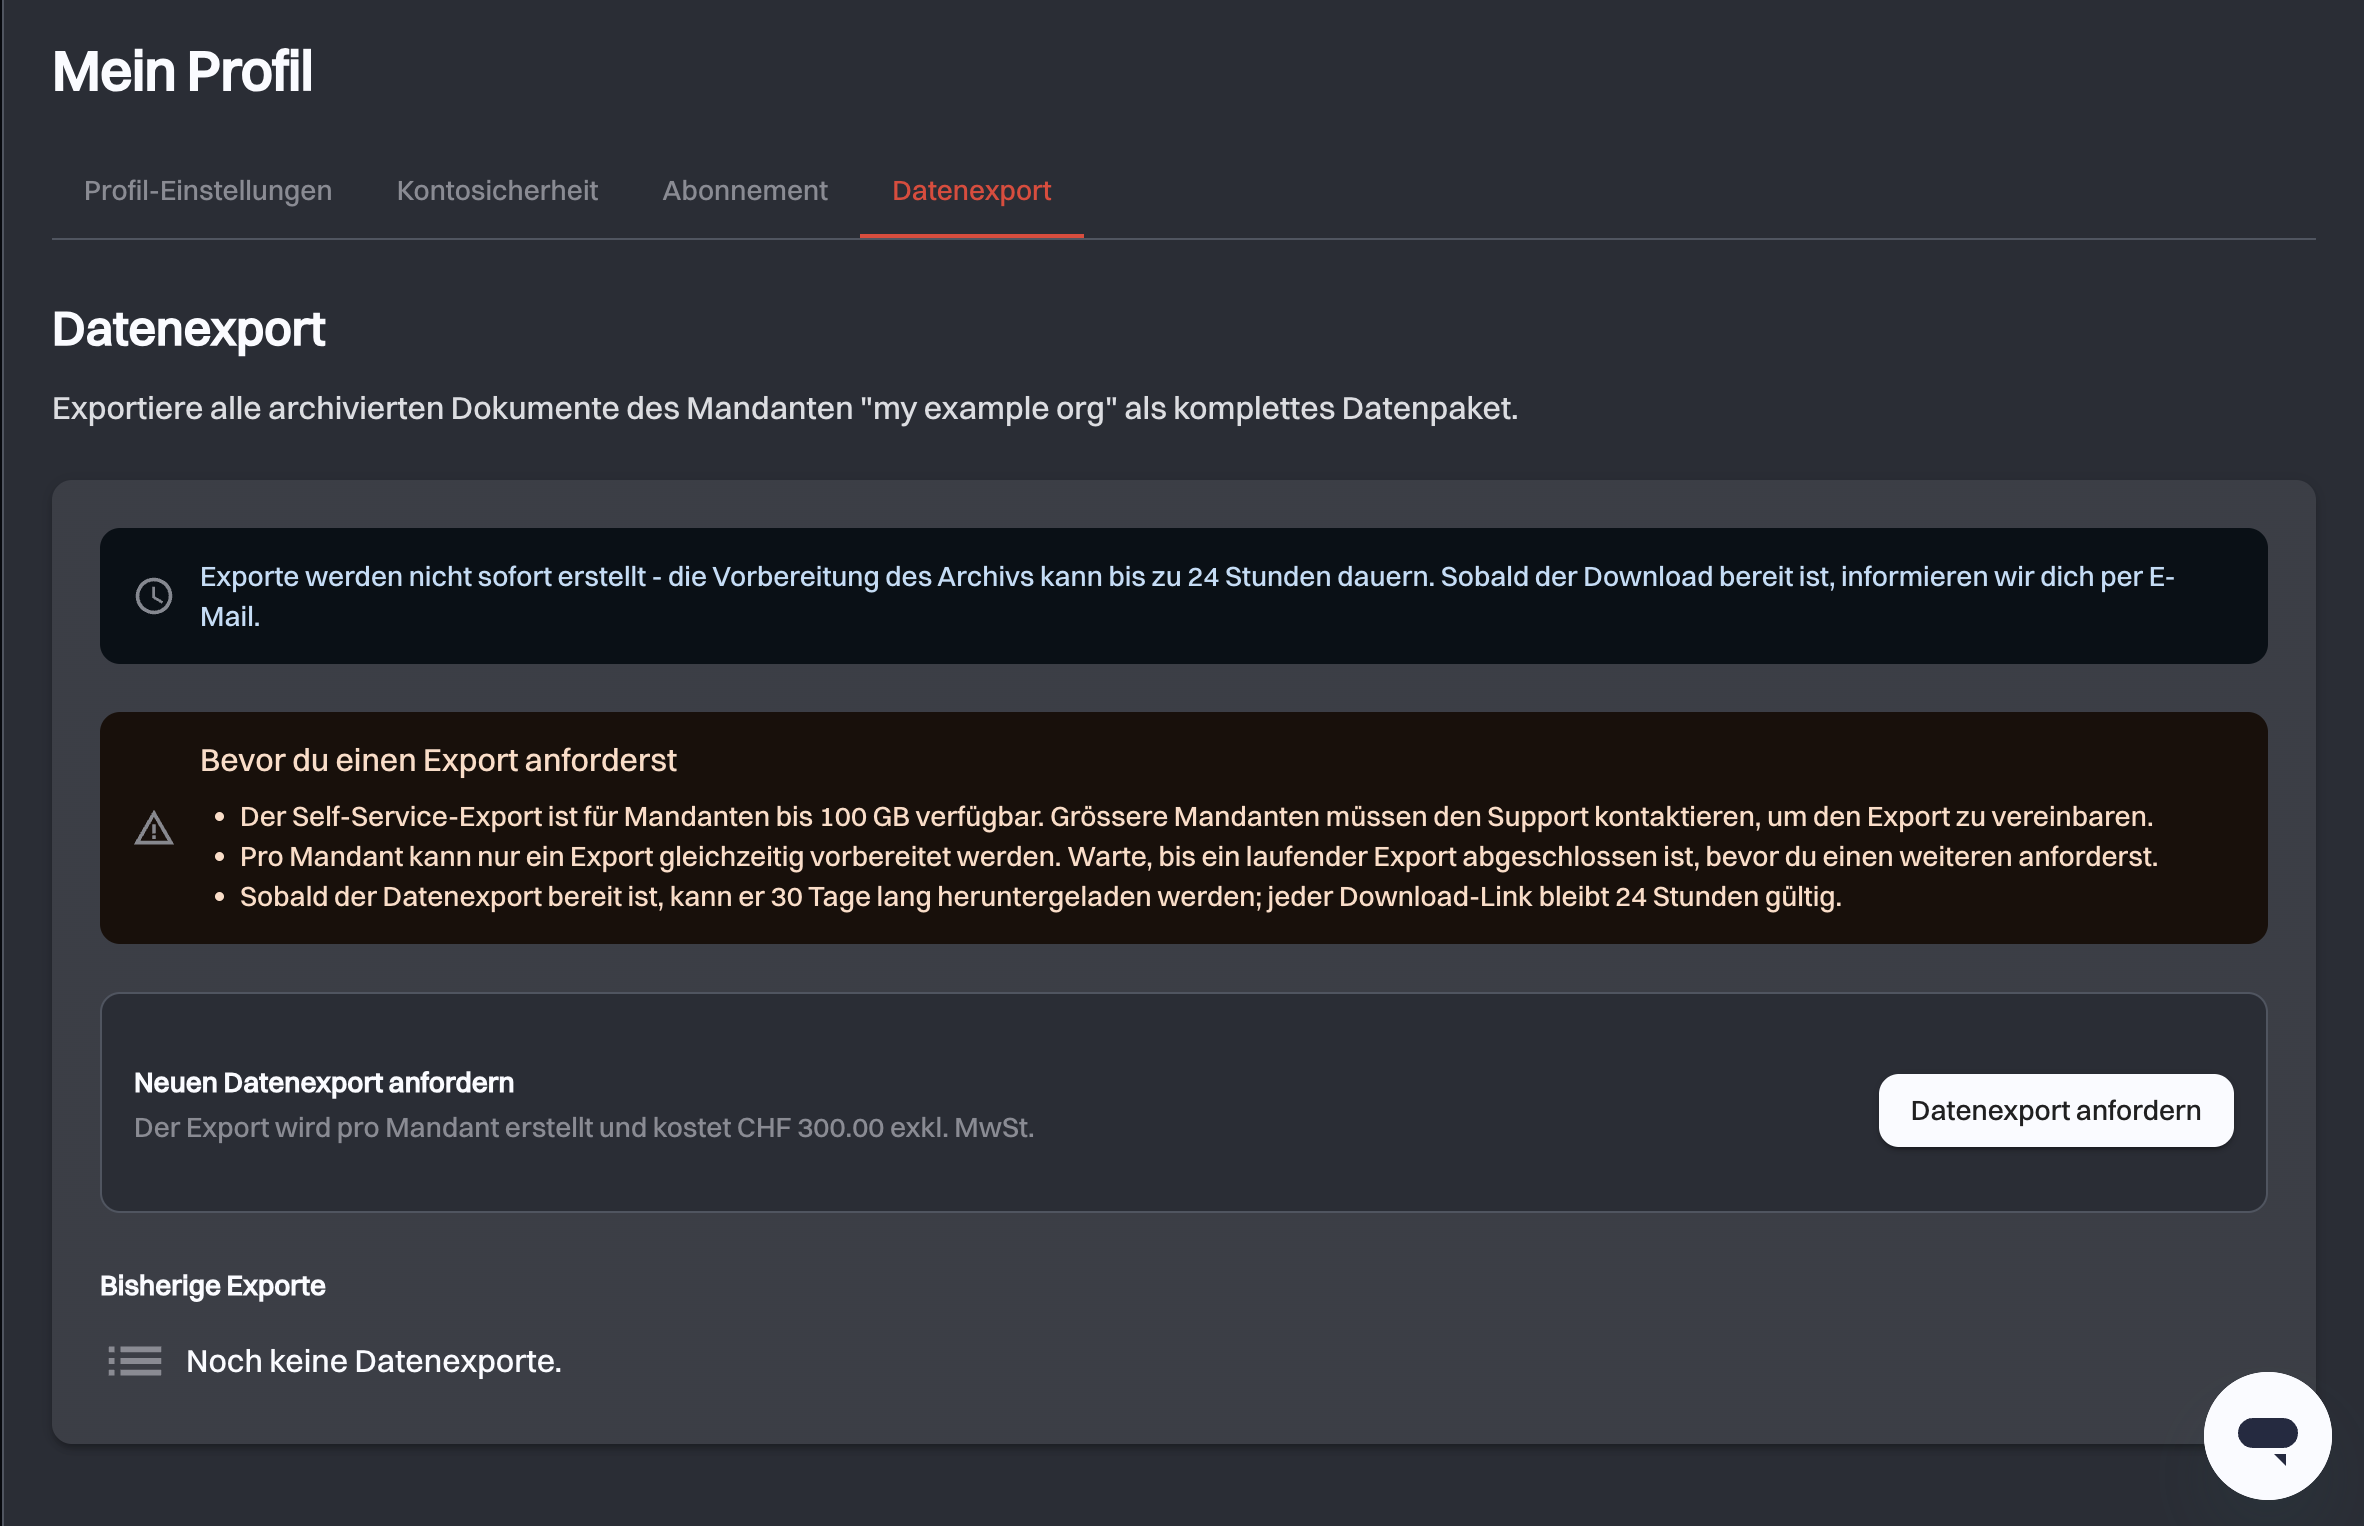Switch to the Kontosicherheit tab
The image size is (2364, 1526).
pyautogui.click(x=497, y=190)
